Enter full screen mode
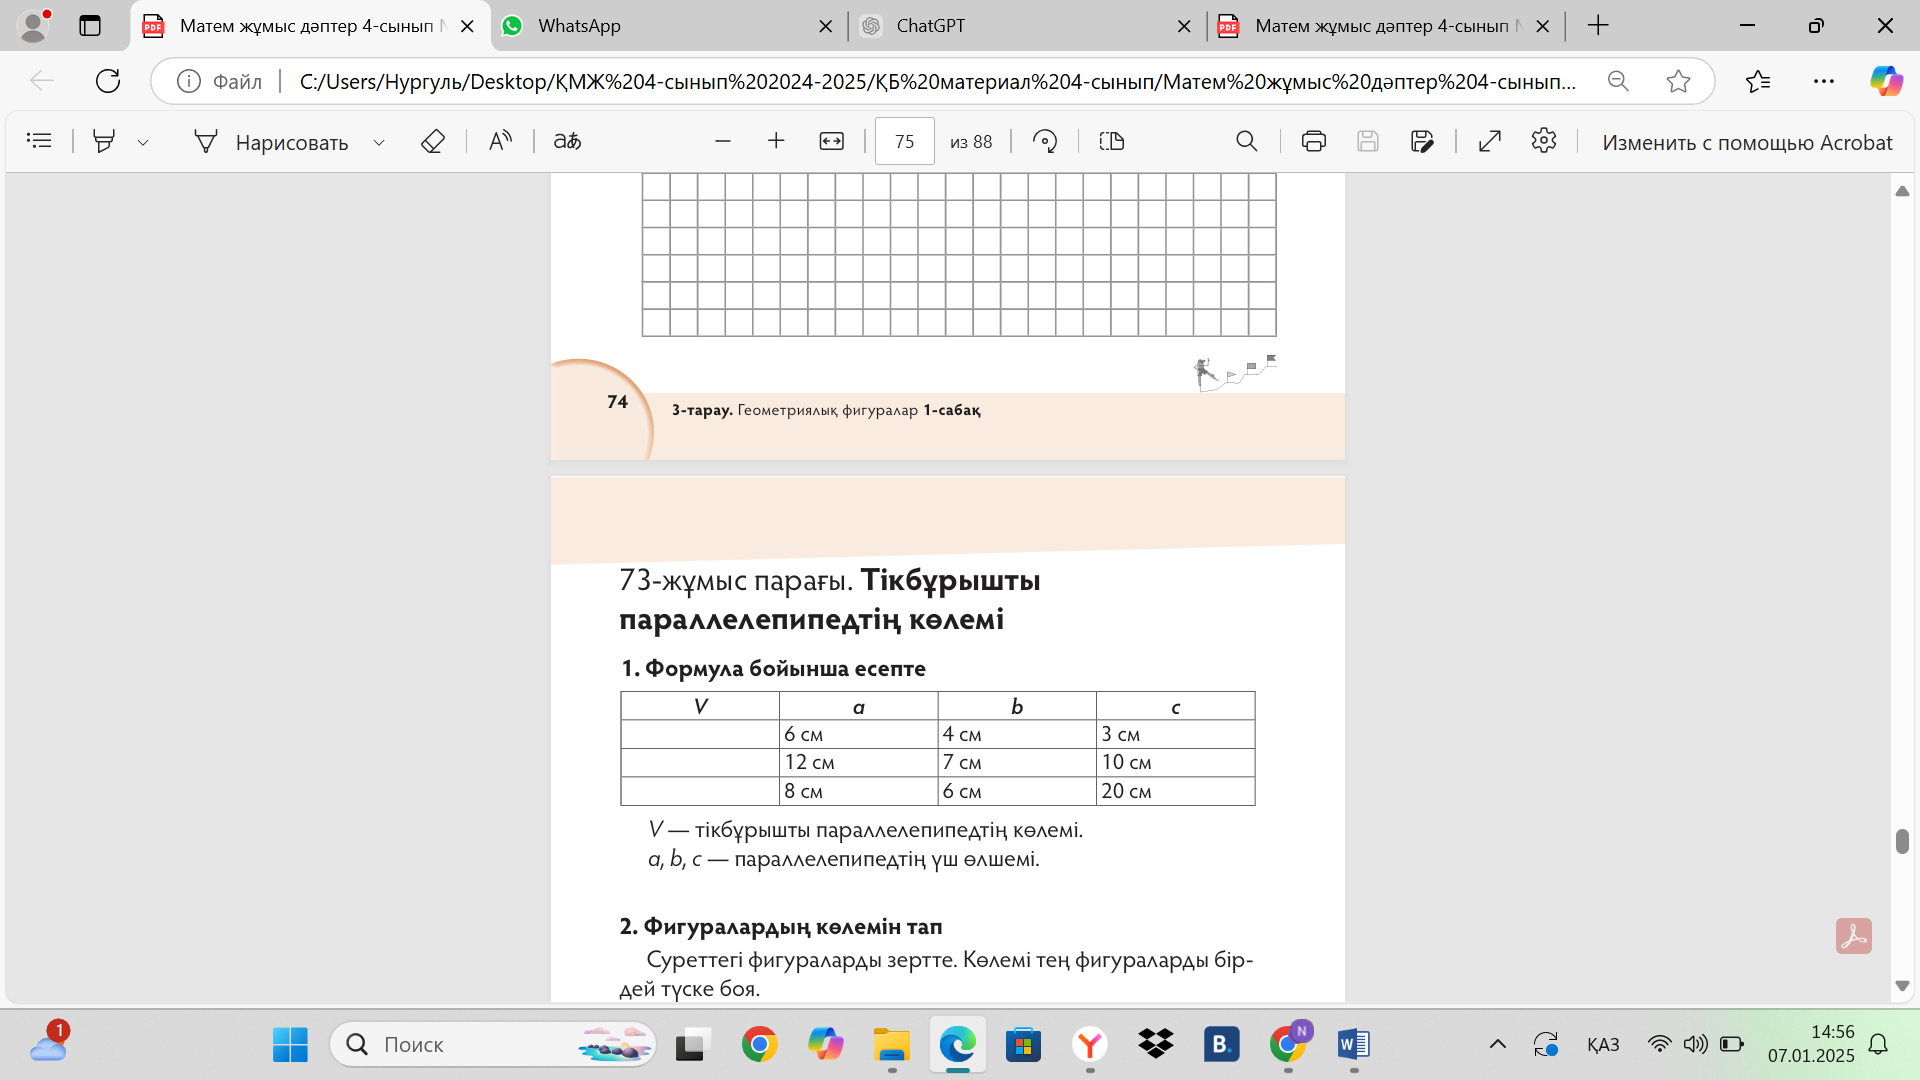This screenshot has height=1080, width=1920. click(x=1490, y=141)
